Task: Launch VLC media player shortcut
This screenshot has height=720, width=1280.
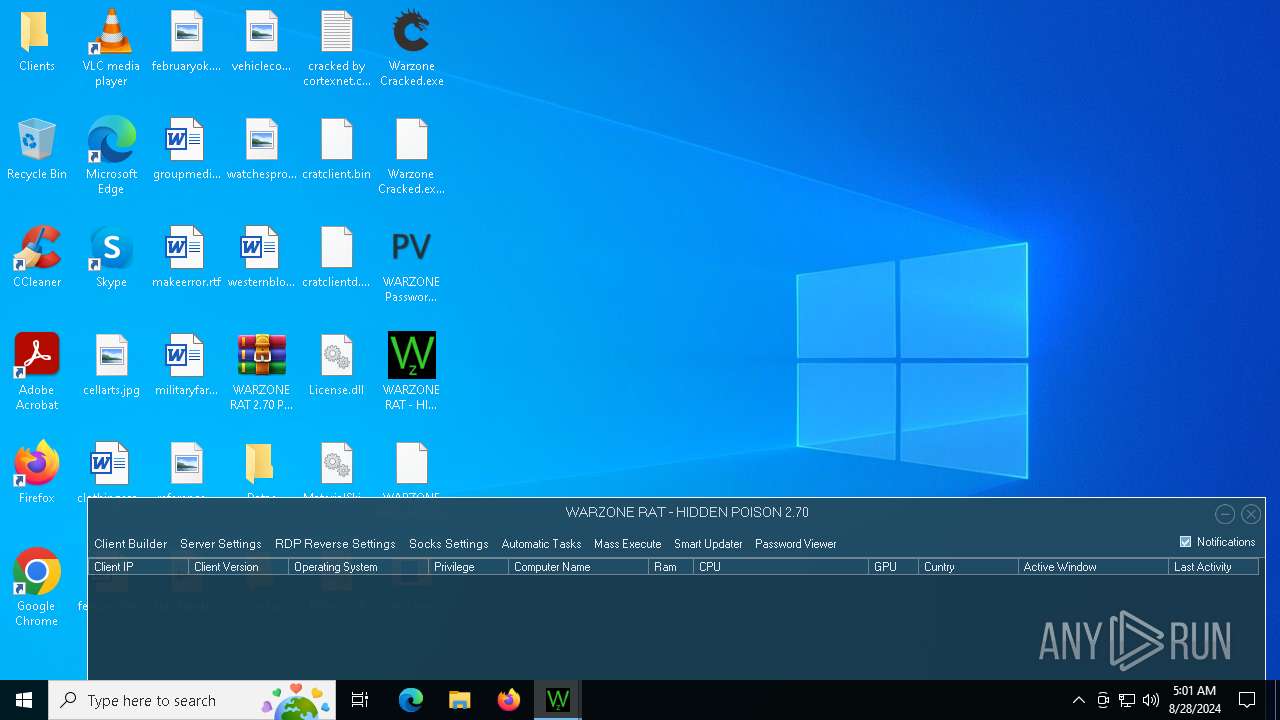Action: [x=111, y=48]
